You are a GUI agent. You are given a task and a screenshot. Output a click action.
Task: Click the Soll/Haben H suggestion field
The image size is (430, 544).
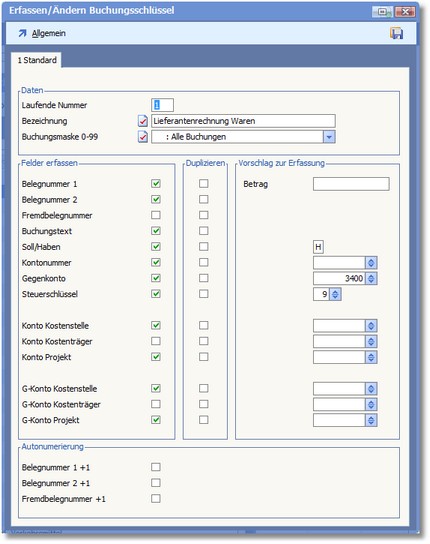[318, 247]
